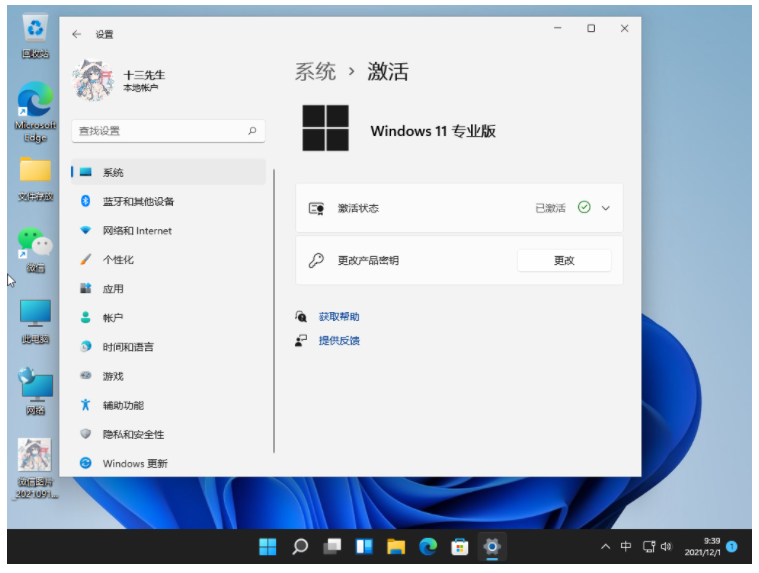Viewport: 759px width, 573px height.
Task: Select 网络和 Internet in sidebar
Action: click(x=137, y=231)
